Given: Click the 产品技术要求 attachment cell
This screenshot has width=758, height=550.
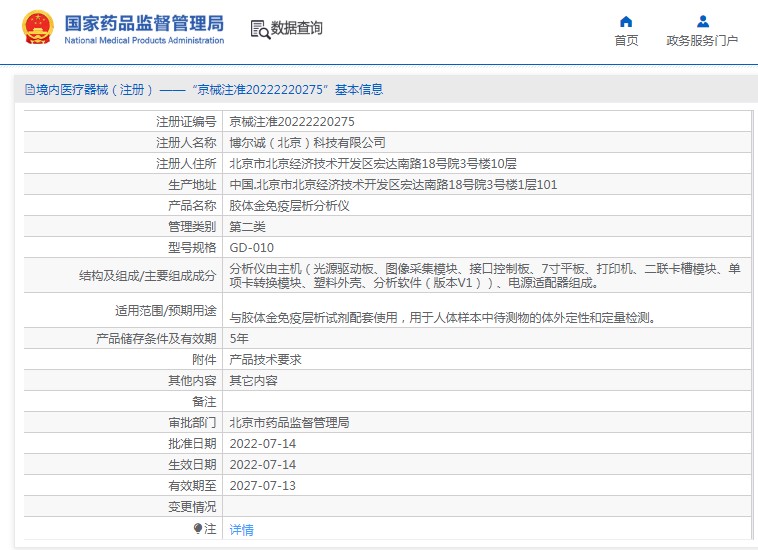Looking at the screenshot, I should [x=265, y=360].
